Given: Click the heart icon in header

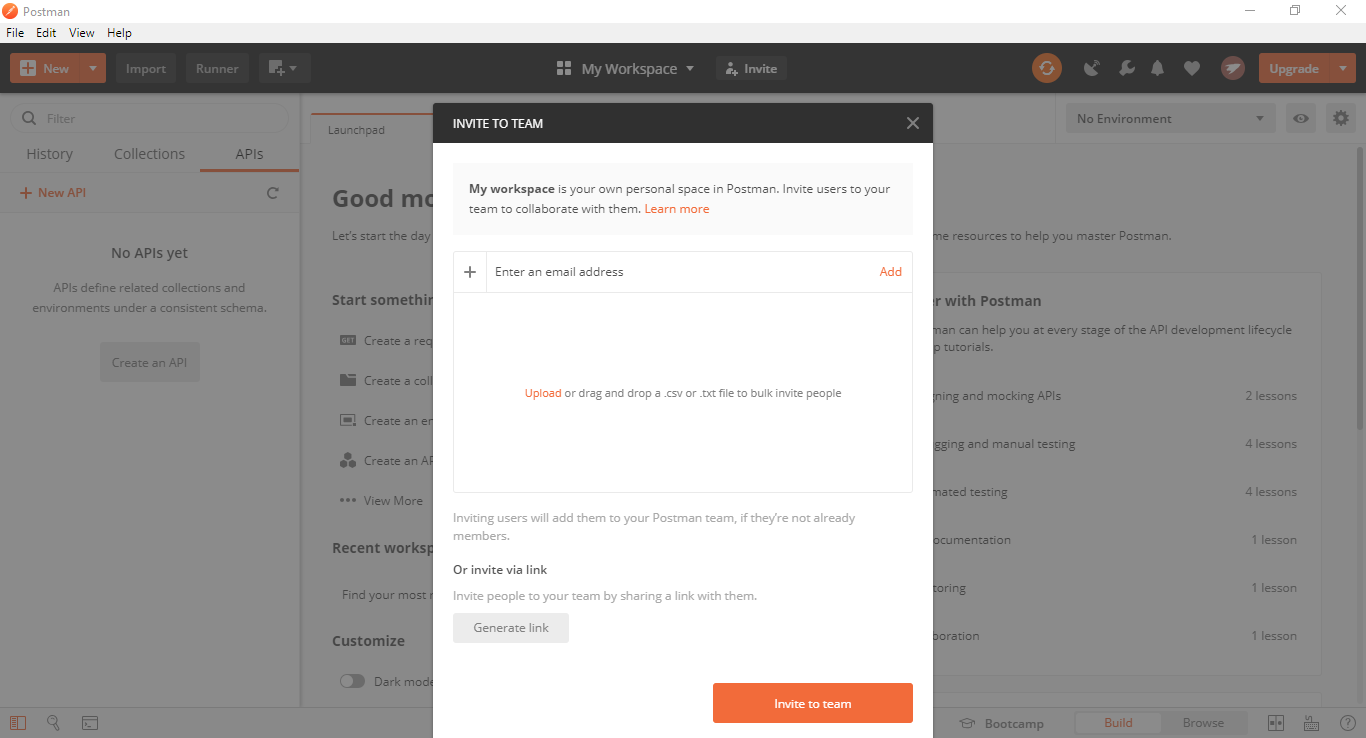Looking at the screenshot, I should coord(1191,68).
